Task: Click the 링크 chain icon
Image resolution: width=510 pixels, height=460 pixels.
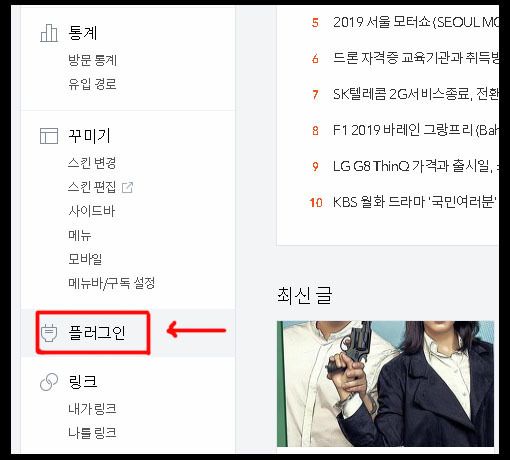Action: (49, 382)
